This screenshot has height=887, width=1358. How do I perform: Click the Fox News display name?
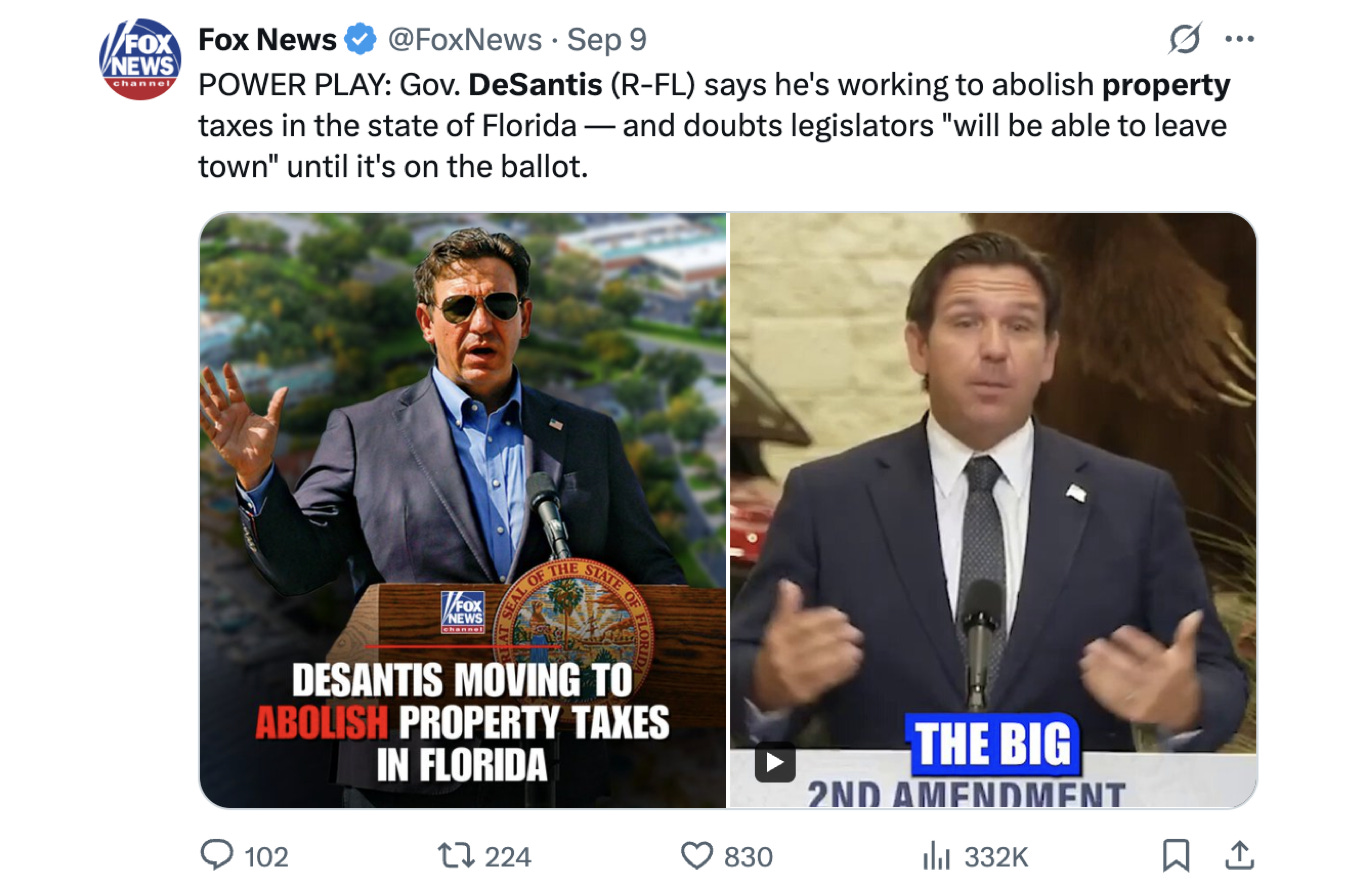pos(267,40)
